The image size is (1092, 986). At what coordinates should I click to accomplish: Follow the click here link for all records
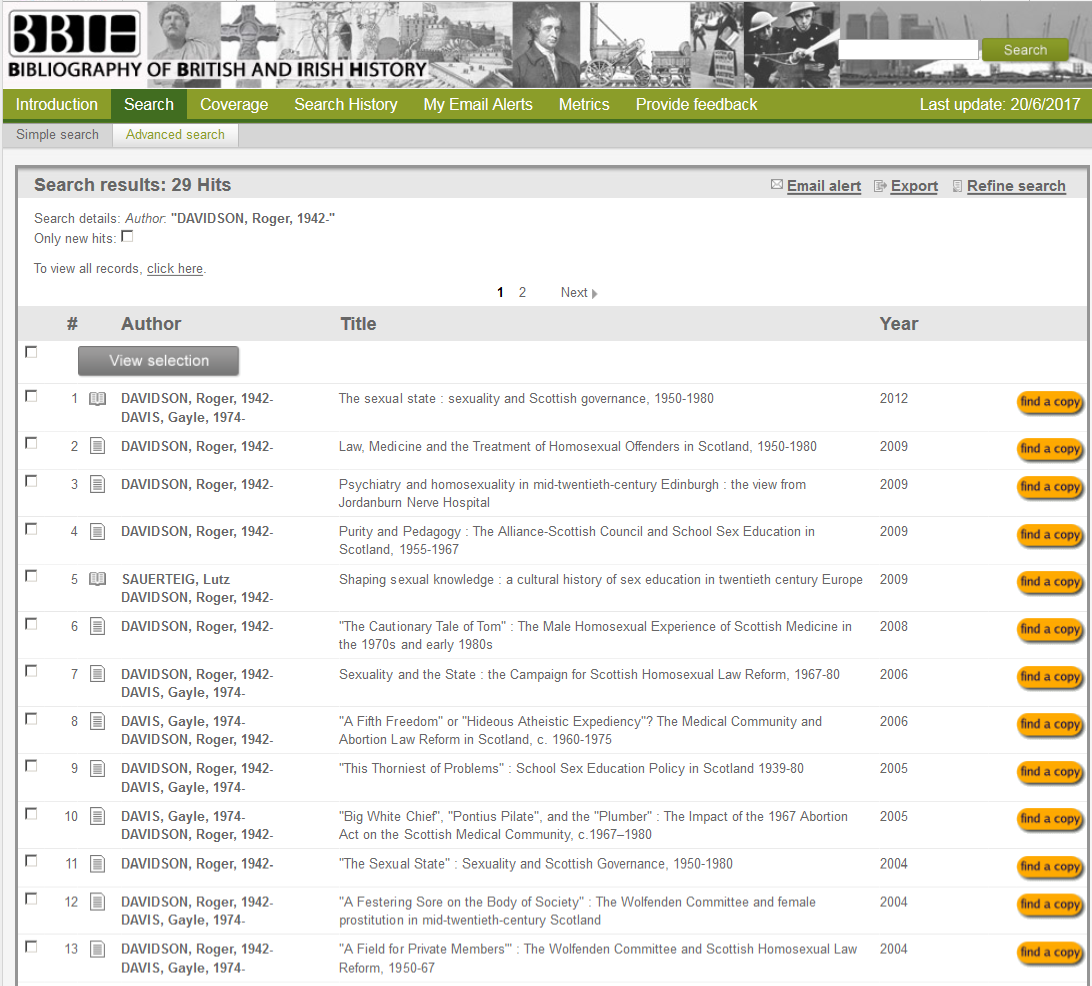pos(175,269)
